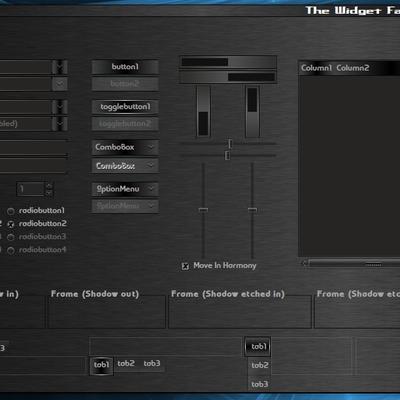Click the lower horizontal slider handle
Viewport: 400px width, 400px height.
click(227, 155)
